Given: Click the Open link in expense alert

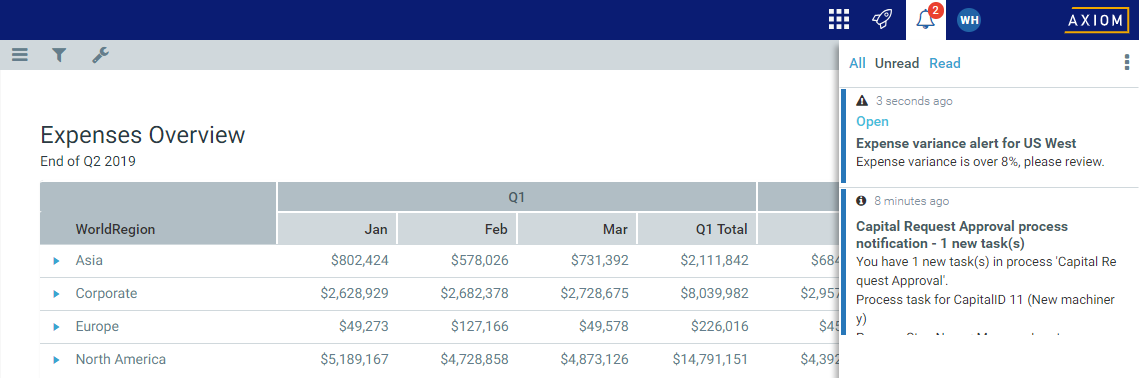Looking at the screenshot, I should (x=872, y=121).
